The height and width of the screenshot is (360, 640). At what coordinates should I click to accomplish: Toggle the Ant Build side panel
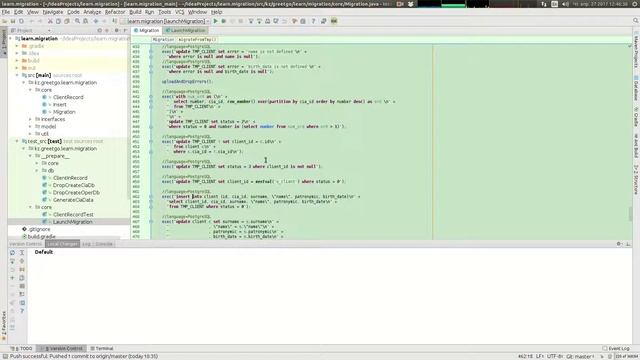636,146
